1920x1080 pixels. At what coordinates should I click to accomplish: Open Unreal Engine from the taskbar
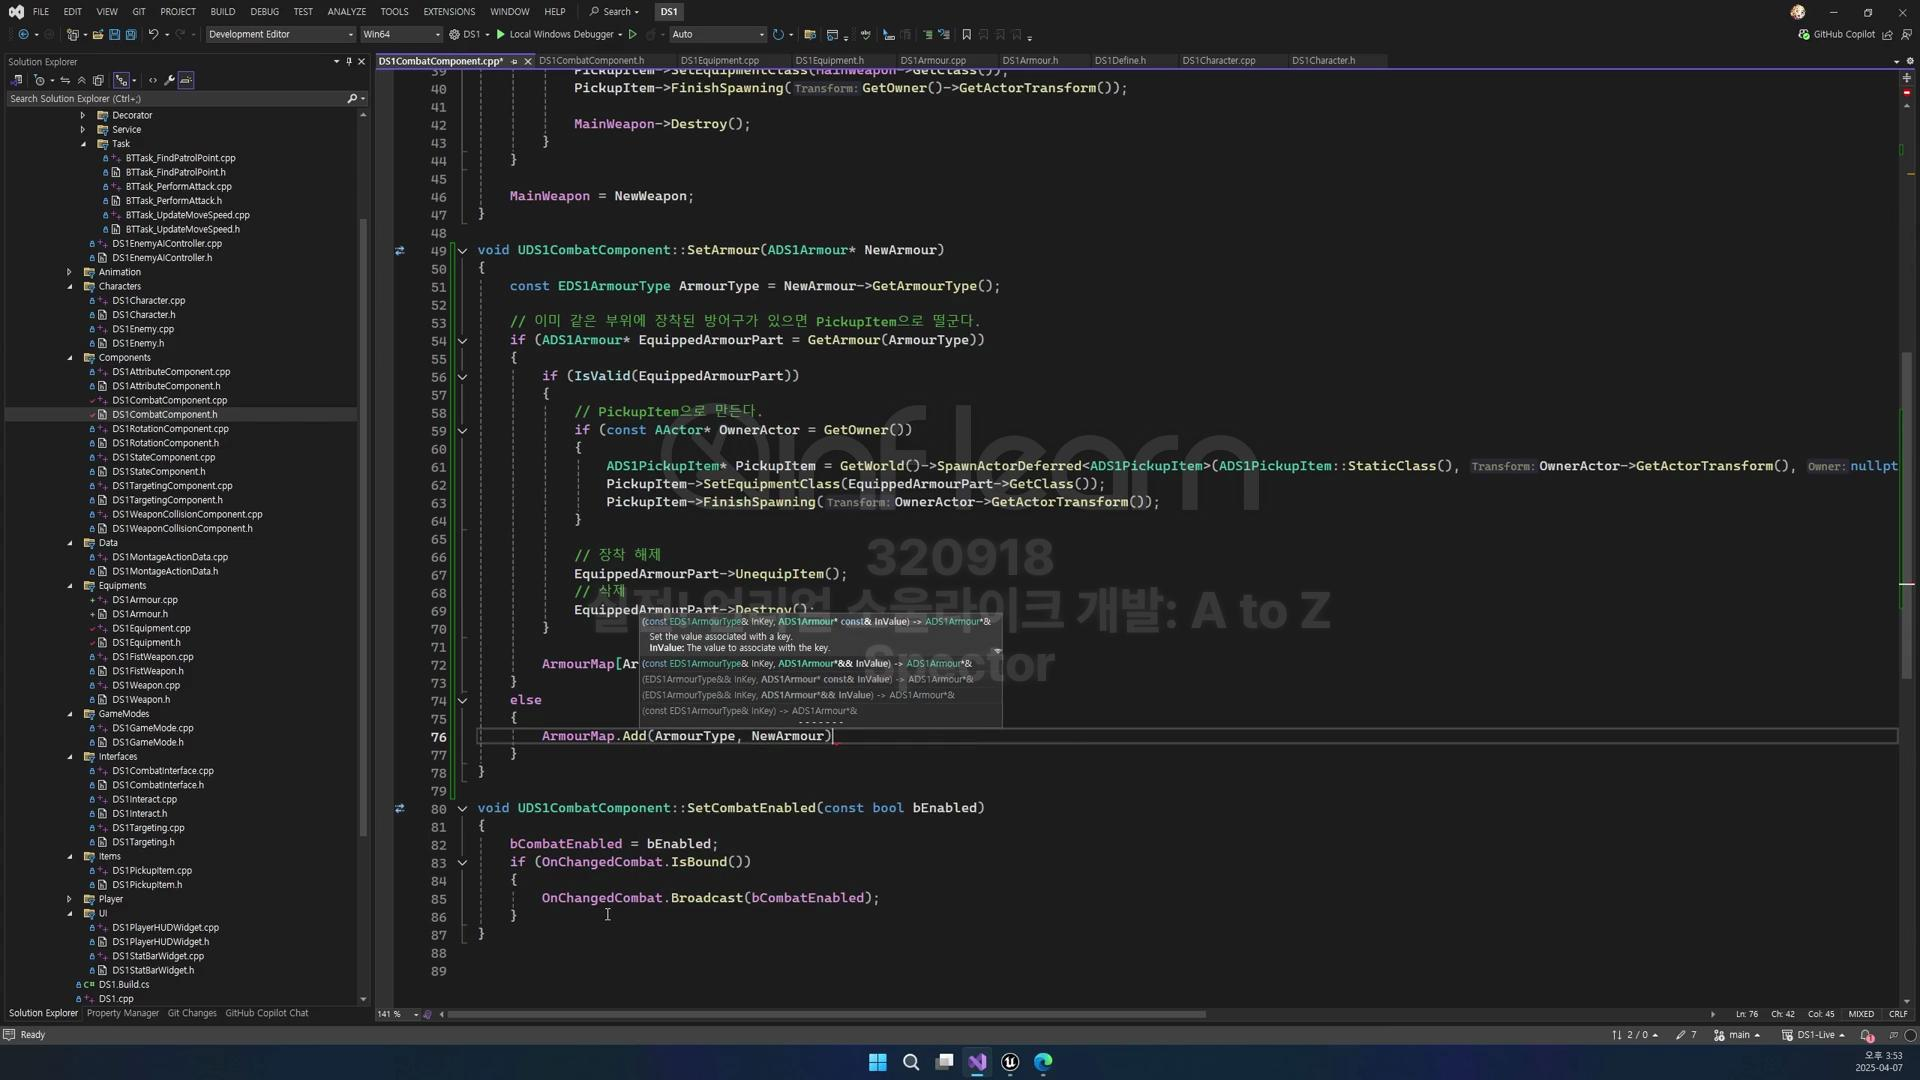[x=1010, y=1062]
